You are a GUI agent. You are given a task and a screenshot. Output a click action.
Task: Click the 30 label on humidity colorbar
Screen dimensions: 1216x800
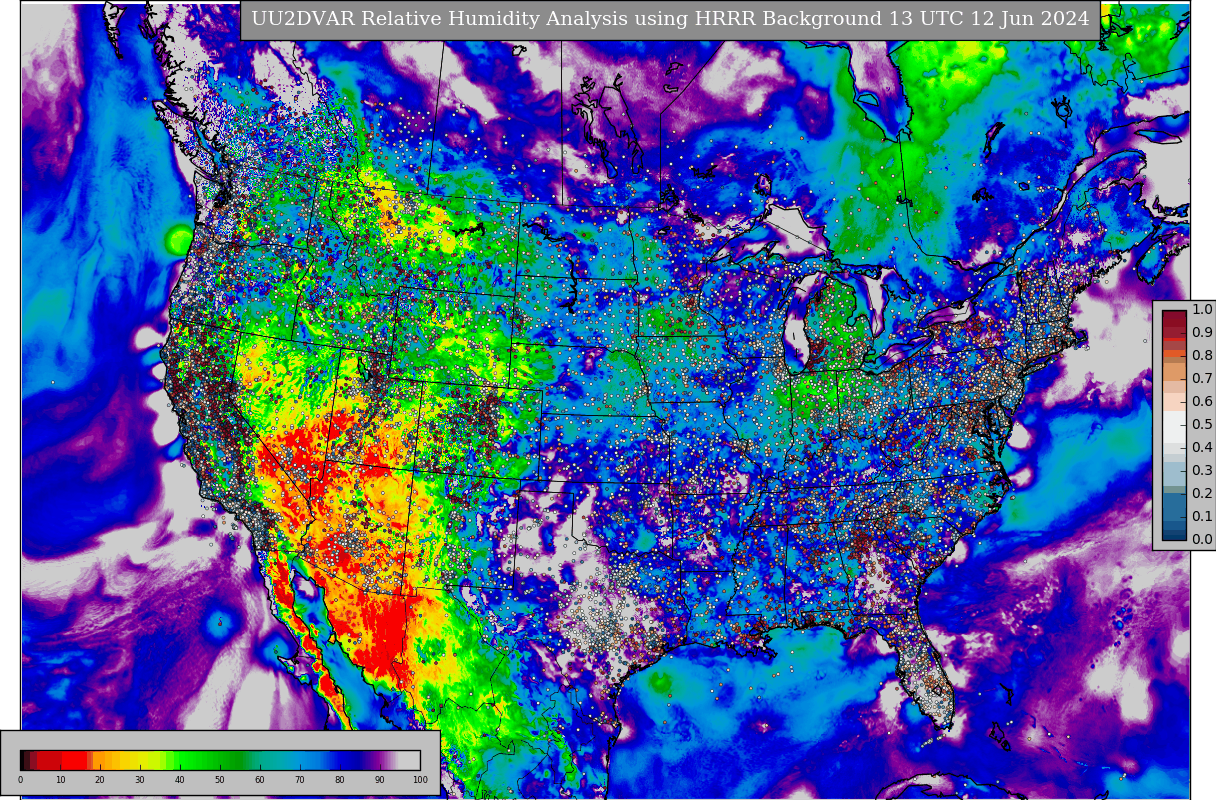[x=140, y=780]
